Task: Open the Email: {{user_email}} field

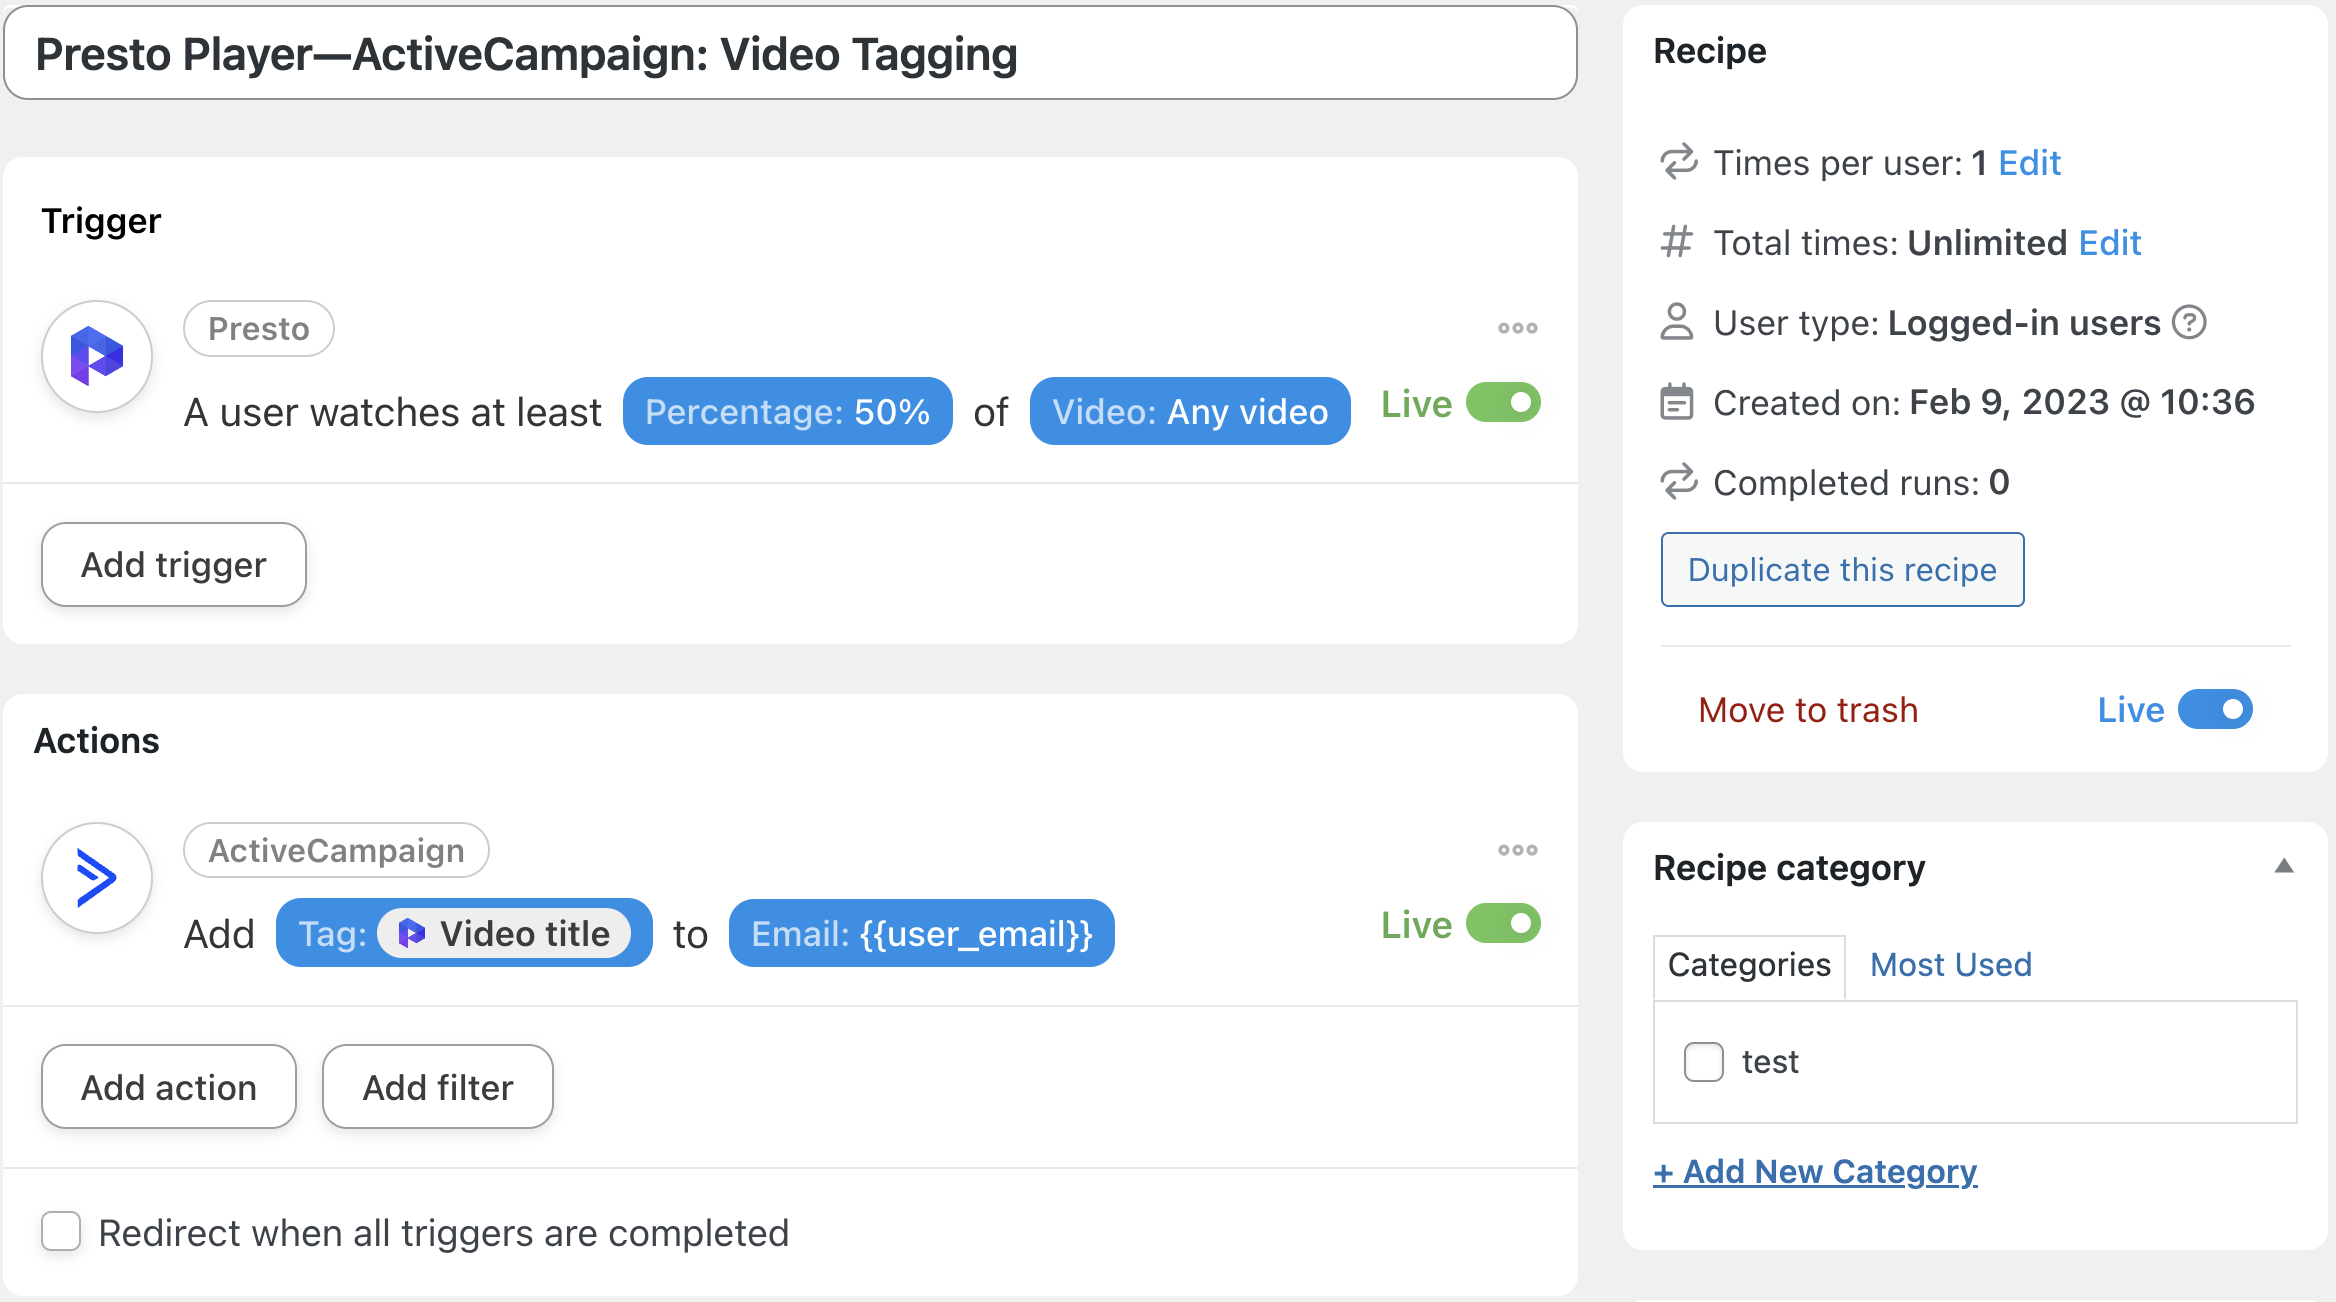Action: click(921, 933)
